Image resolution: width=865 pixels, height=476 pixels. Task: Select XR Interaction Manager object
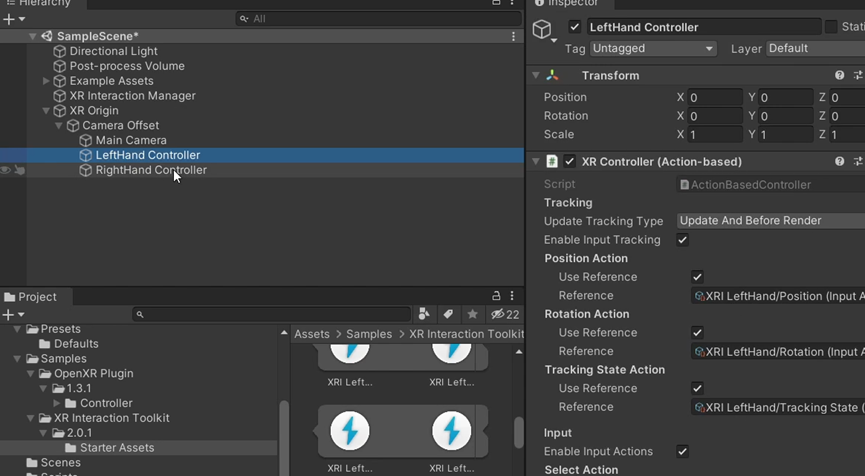(x=132, y=96)
